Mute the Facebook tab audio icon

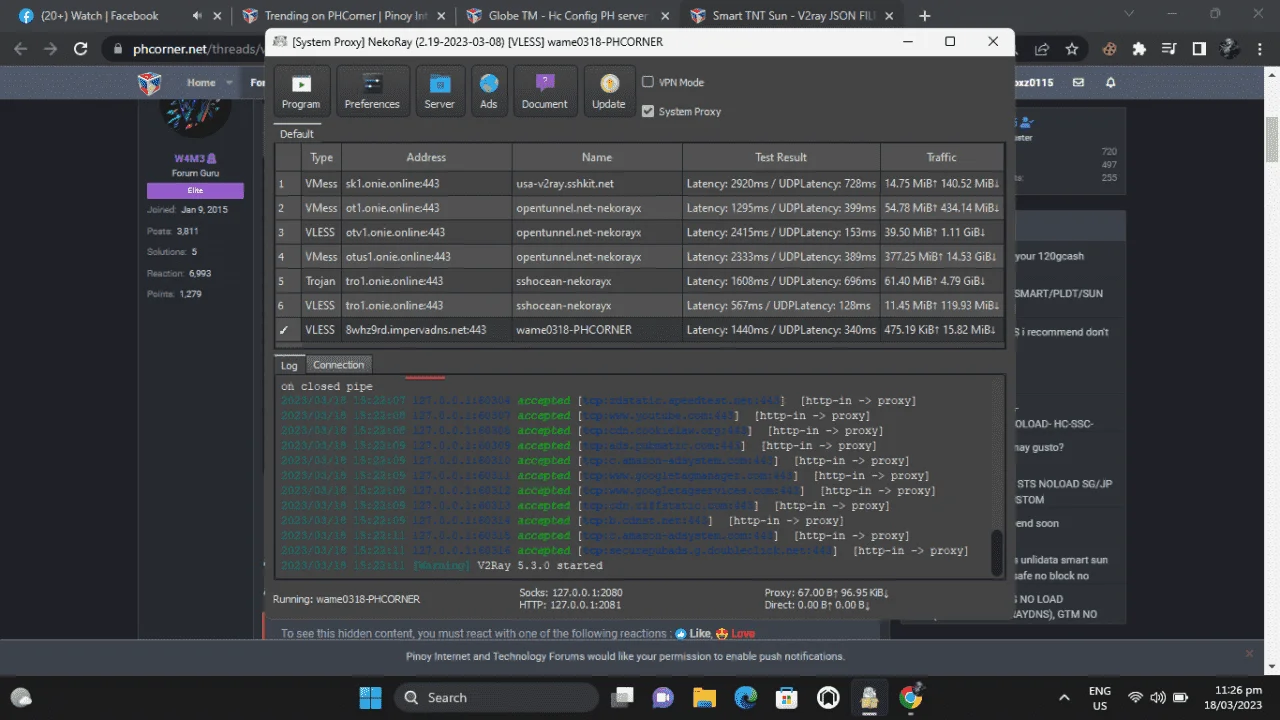click(196, 16)
